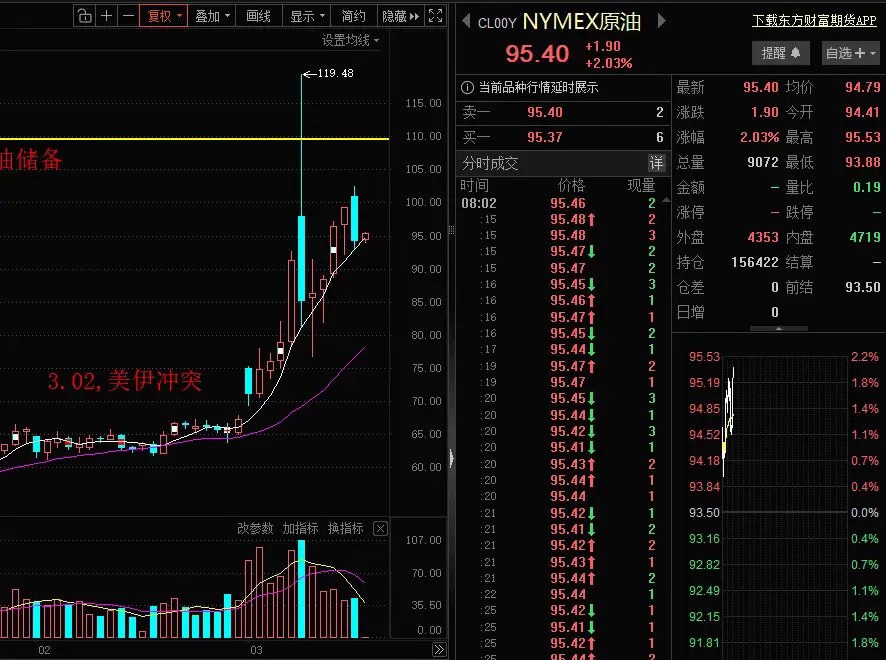Click the 03 month marker on time axis
Viewport: 886px width, 660px height.
pyautogui.click(x=257, y=650)
